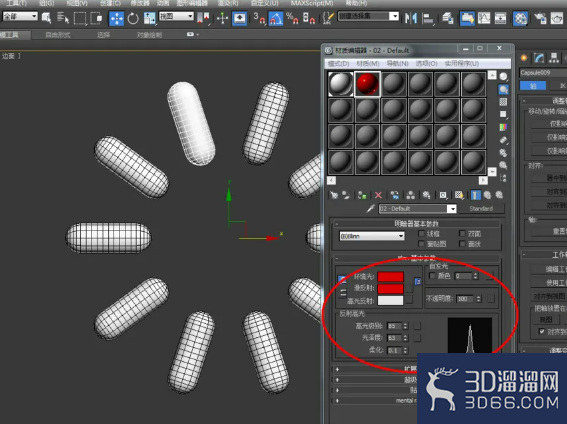Viewport: 567px width, 424px height.
Task: Toggle Angle Snap in main toolbar
Action: (276, 18)
